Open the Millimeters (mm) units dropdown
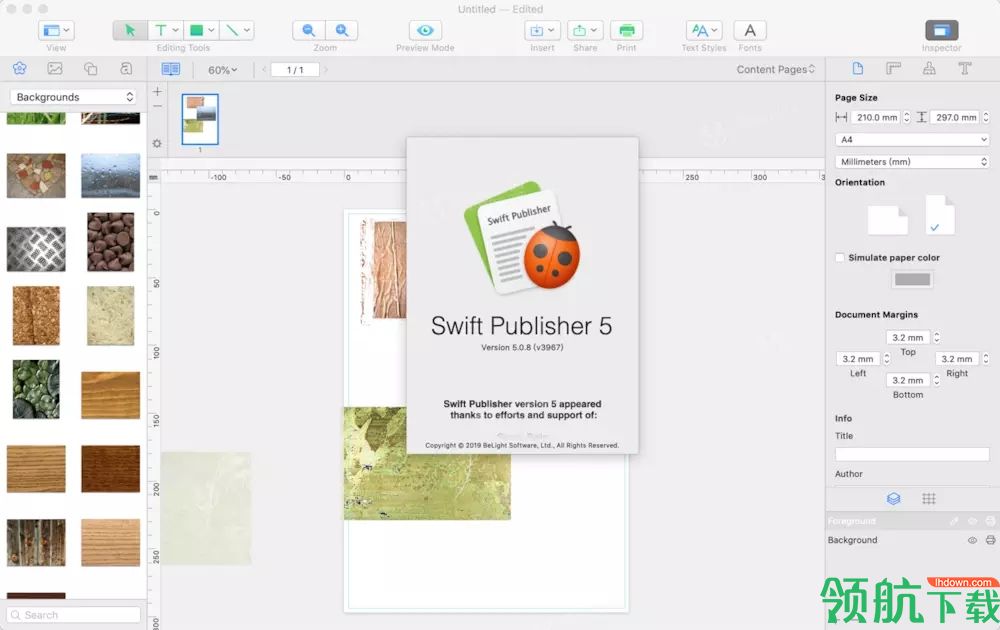 point(912,162)
